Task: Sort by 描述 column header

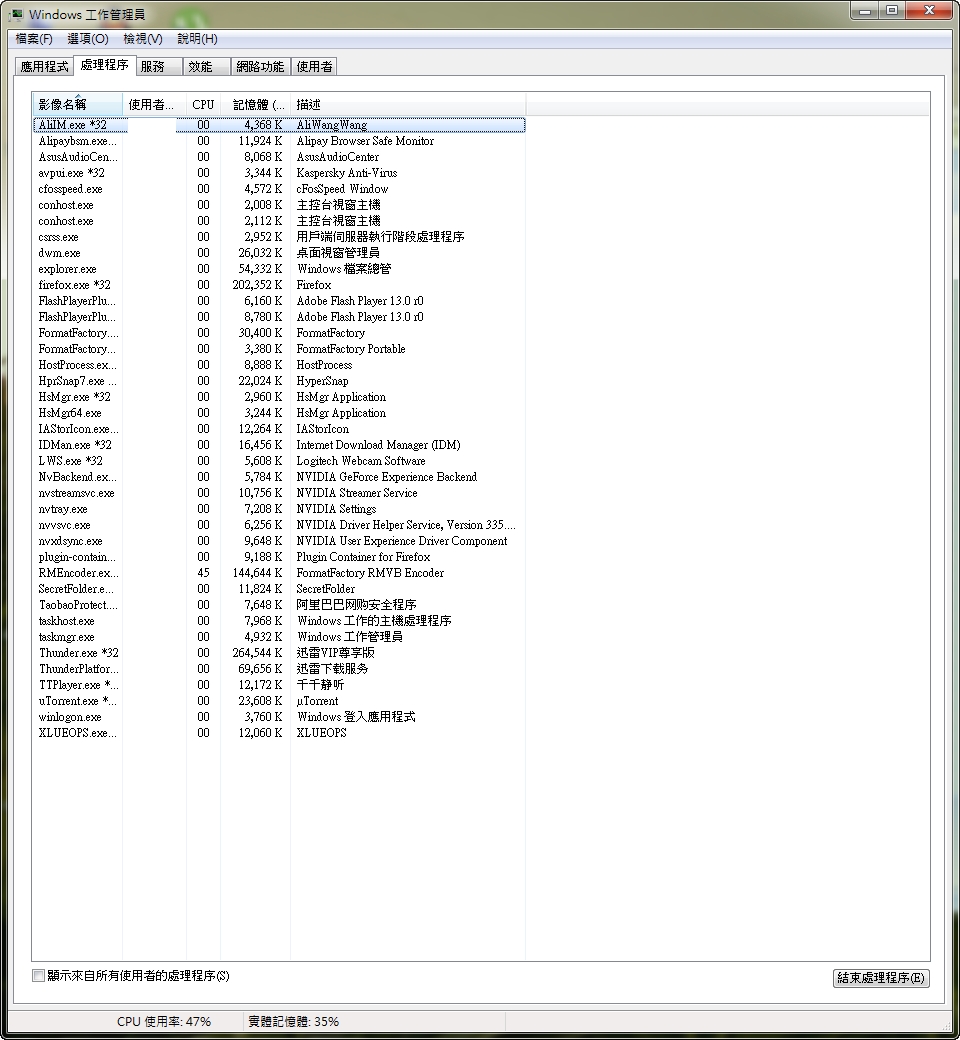Action: pyautogui.click(x=408, y=105)
